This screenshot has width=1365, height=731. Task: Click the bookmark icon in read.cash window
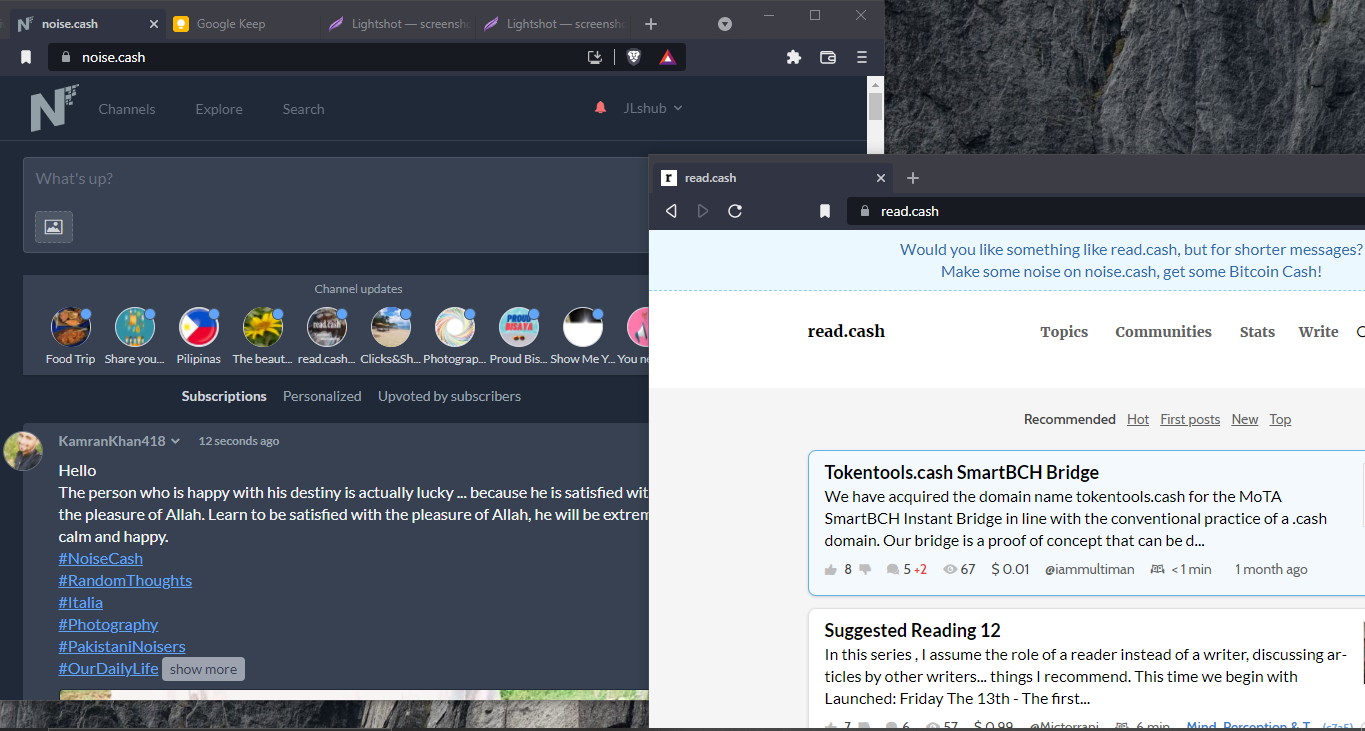[x=825, y=211]
